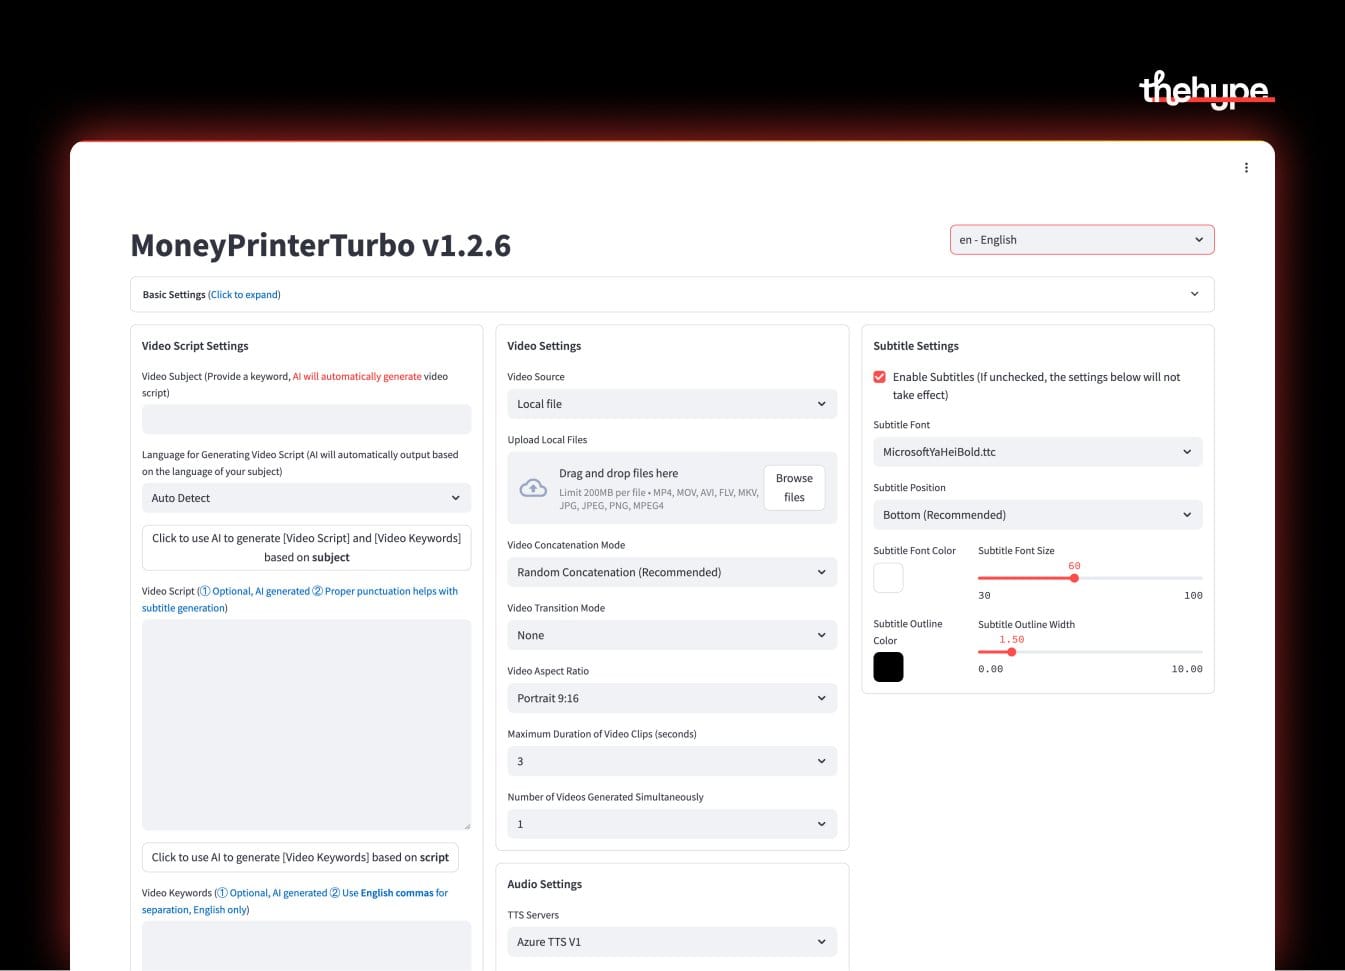Screen dimensions: 1345x971
Task: Open Maximum Duration of Video Clips dropdown
Action: pyautogui.click(x=672, y=761)
